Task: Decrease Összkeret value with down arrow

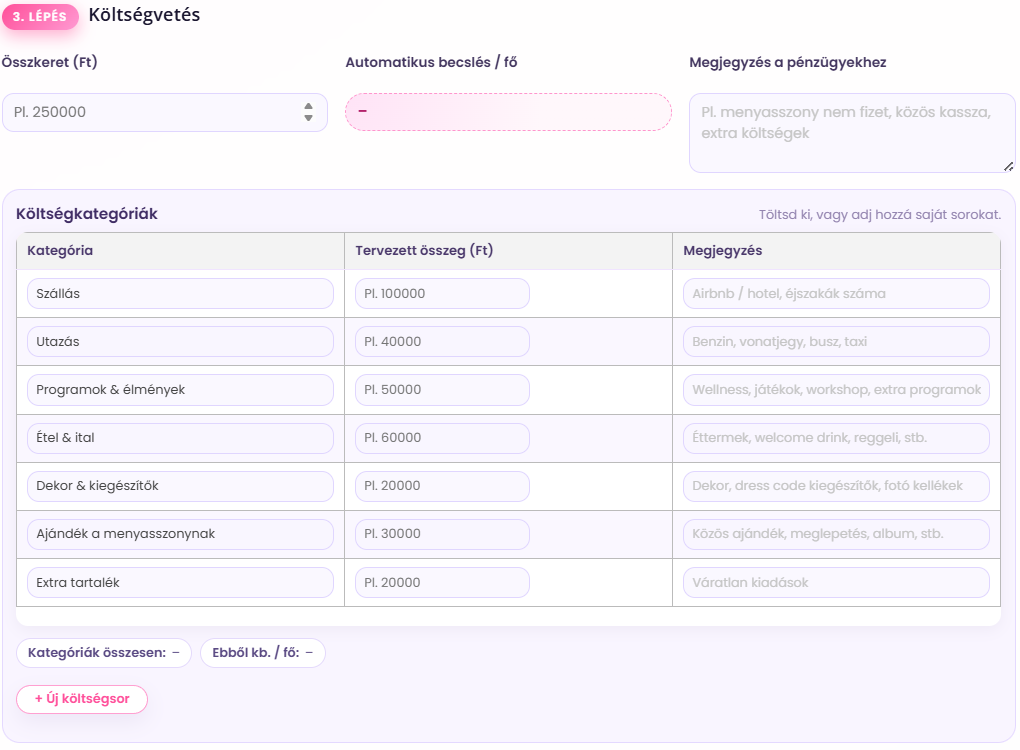Action: (x=308, y=119)
